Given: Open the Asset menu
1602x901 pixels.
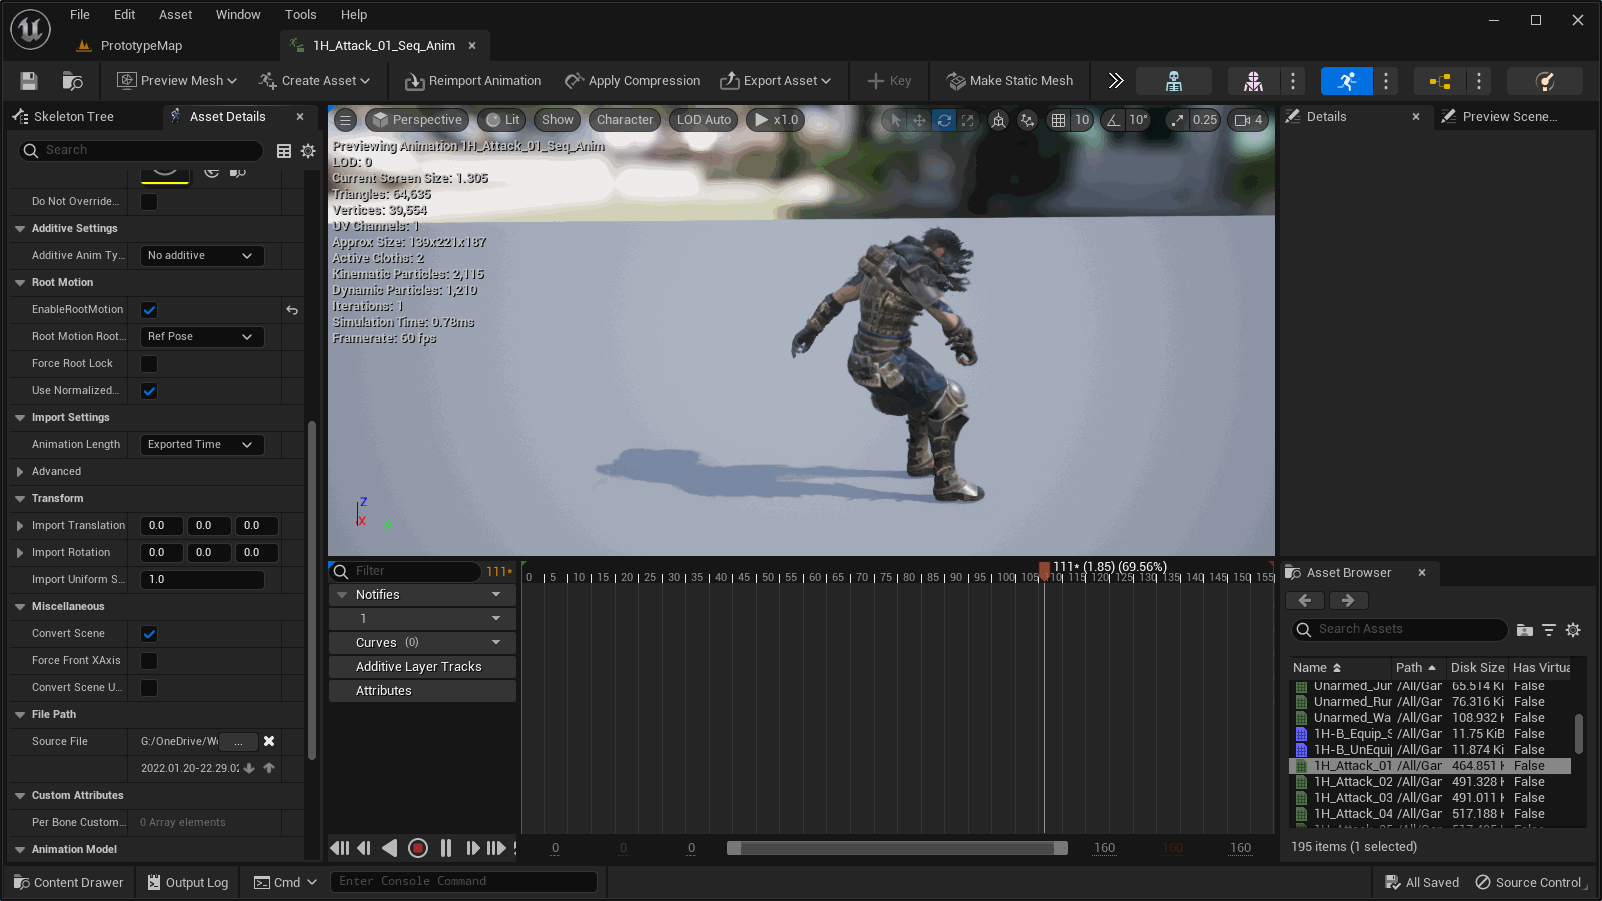Looking at the screenshot, I should [x=176, y=15].
